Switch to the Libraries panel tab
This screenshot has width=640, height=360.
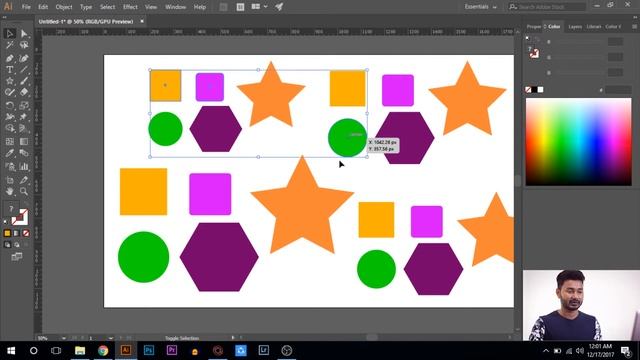point(594,27)
